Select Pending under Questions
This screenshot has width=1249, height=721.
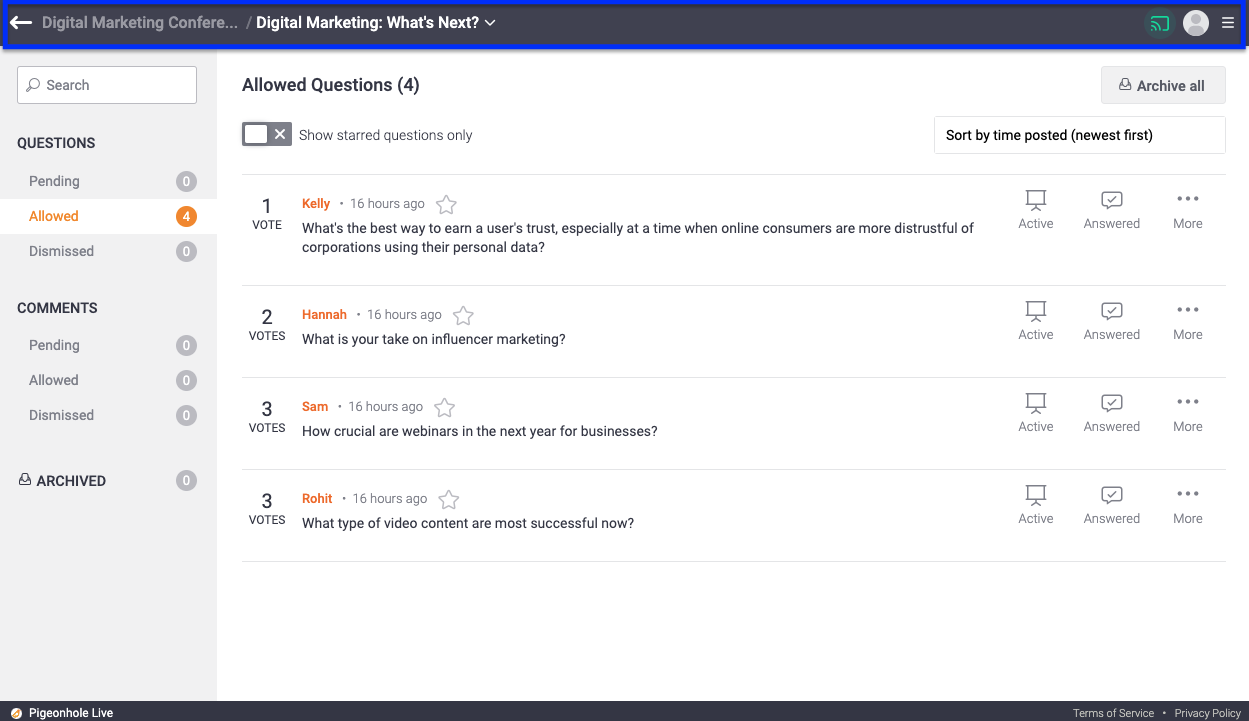click(54, 181)
